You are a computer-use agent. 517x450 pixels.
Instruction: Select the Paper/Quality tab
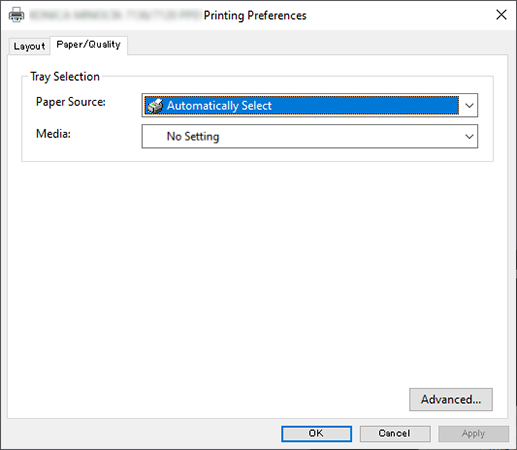pos(88,45)
